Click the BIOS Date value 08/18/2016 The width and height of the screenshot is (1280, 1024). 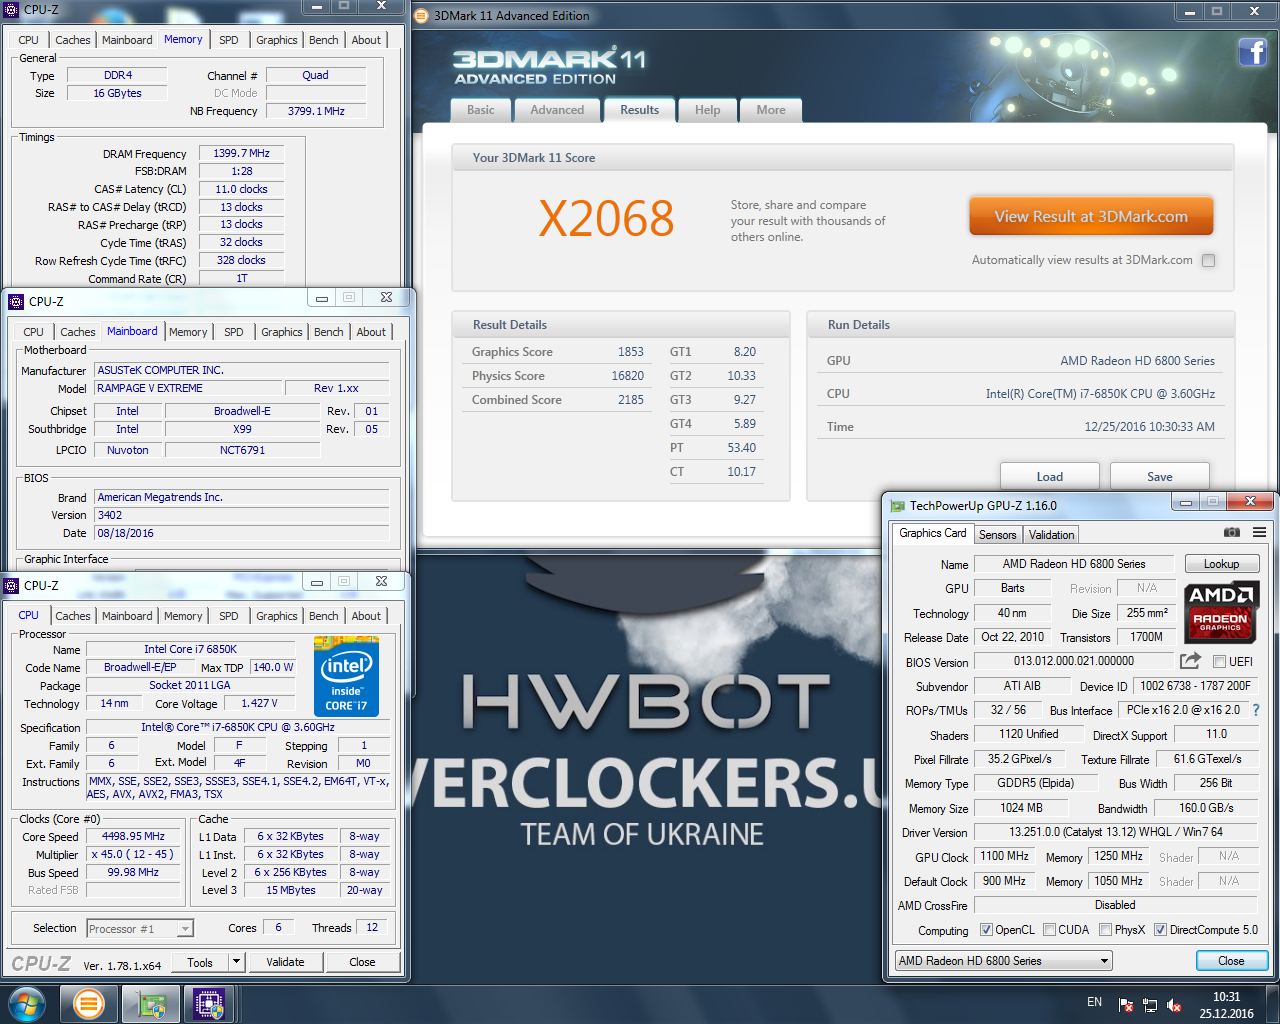pyautogui.click(x=242, y=533)
